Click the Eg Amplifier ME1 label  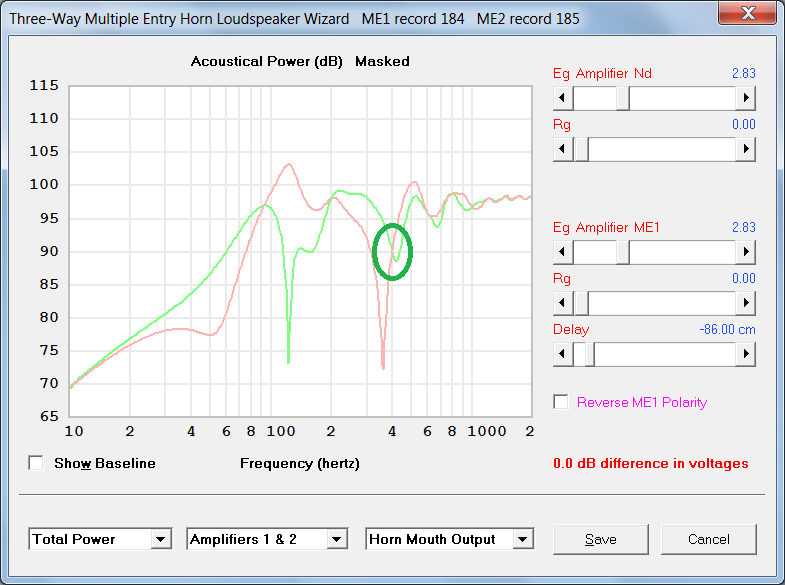coord(606,228)
